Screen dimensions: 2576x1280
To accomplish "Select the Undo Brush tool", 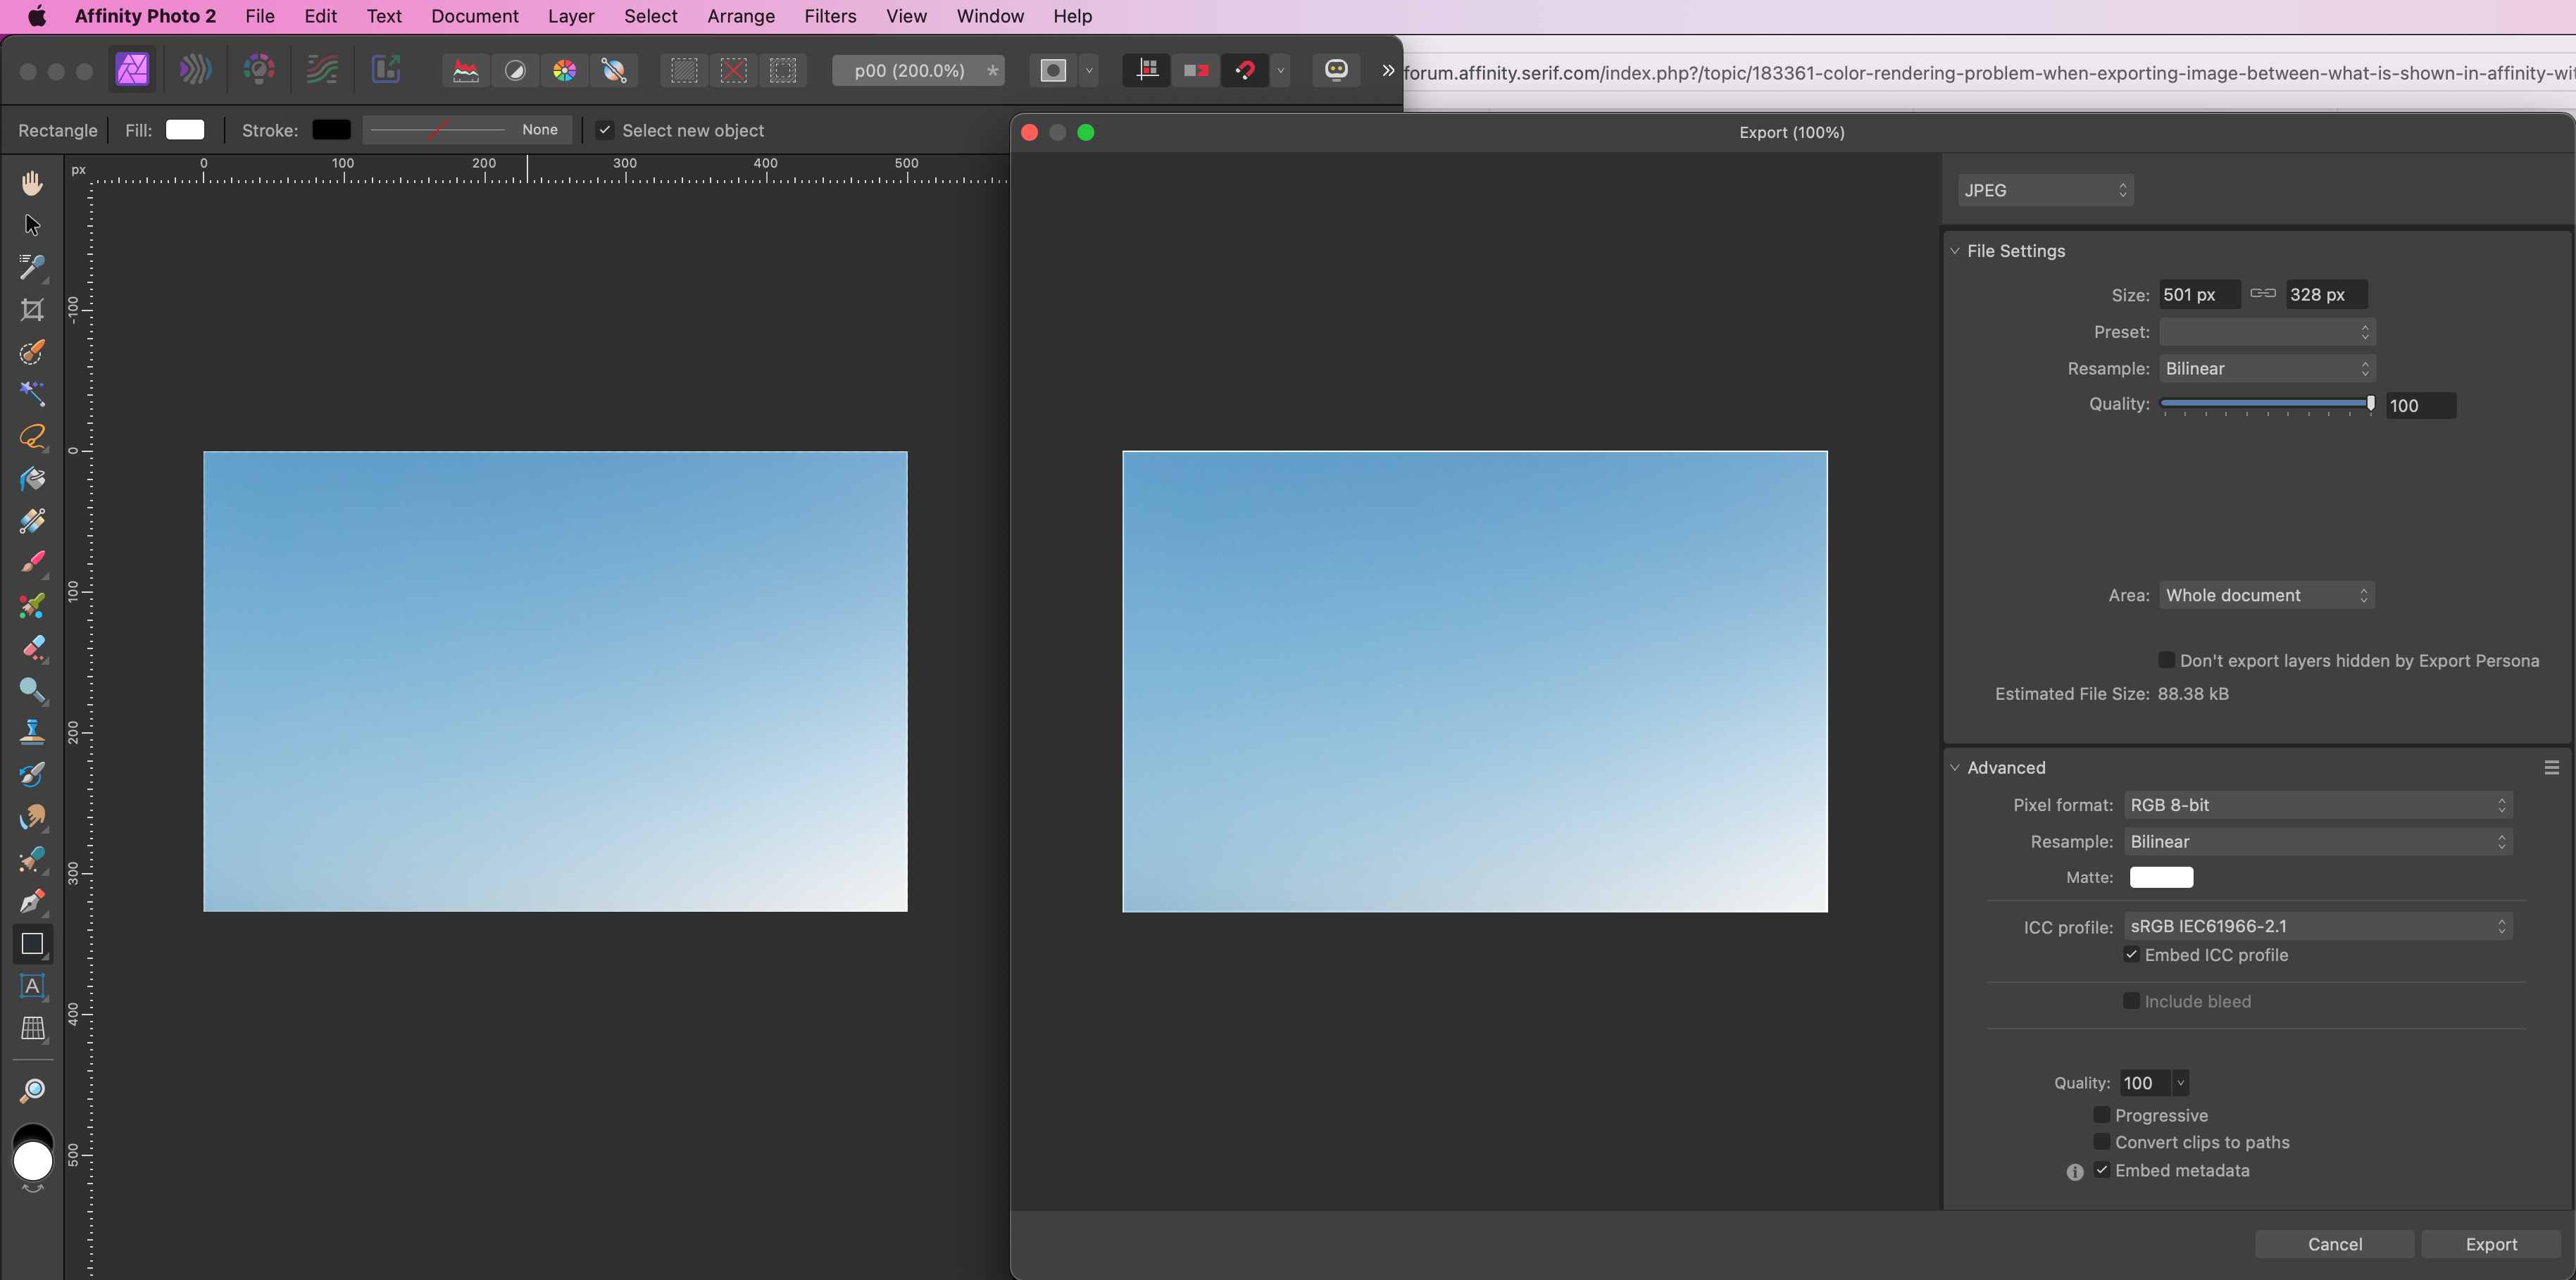I will [x=32, y=775].
